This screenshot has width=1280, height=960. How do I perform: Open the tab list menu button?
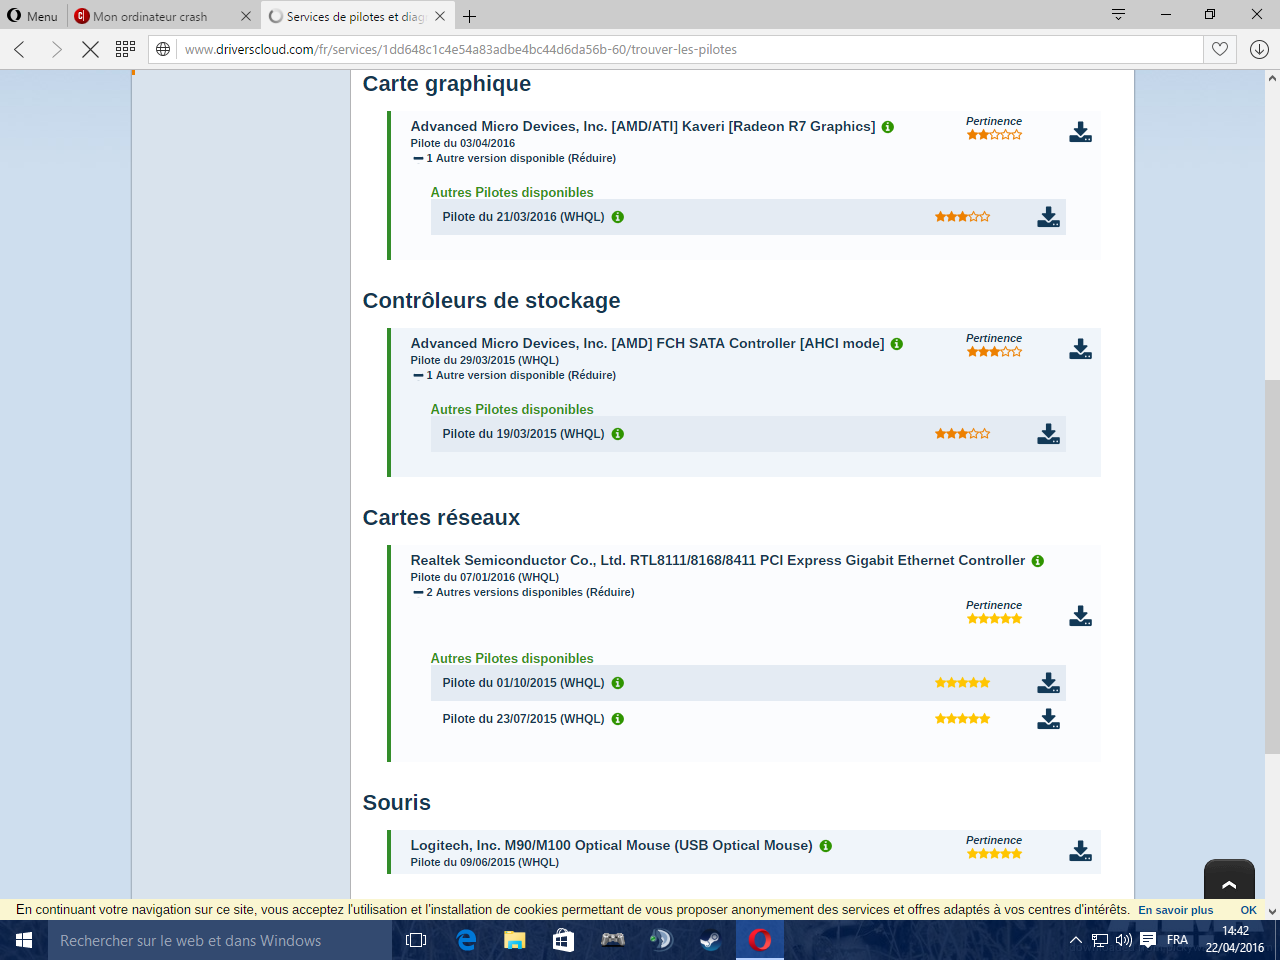[1118, 14]
